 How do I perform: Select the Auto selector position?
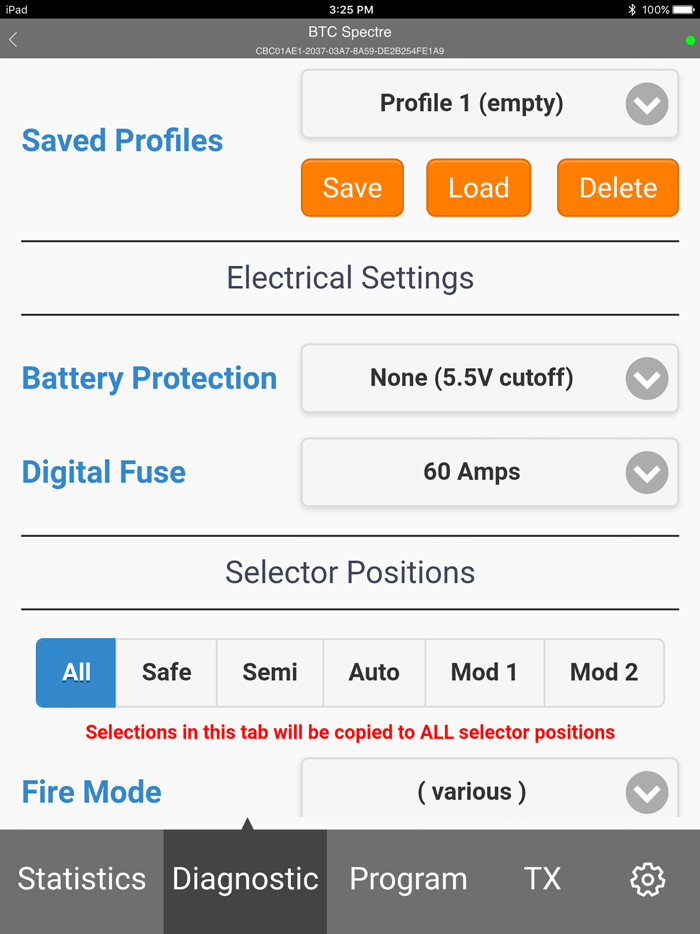click(x=374, y=673)
